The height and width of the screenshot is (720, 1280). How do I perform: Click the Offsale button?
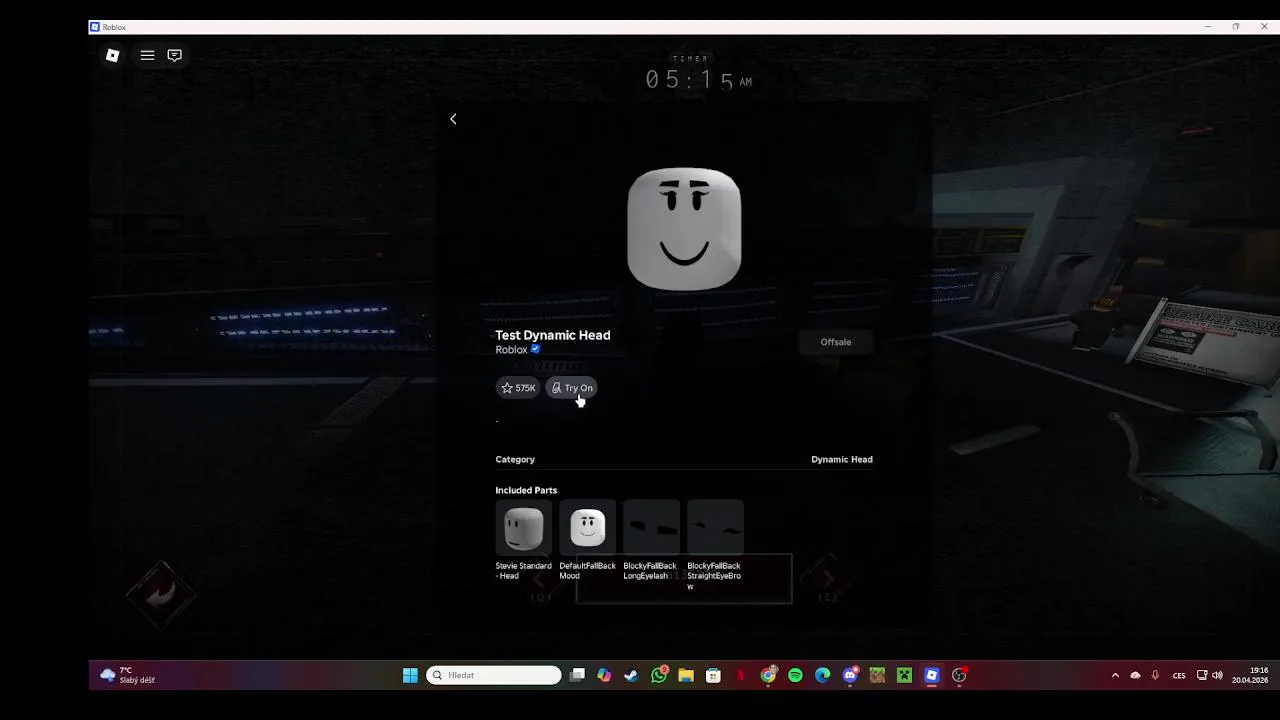pyautogui.click(x=836, y=342)
